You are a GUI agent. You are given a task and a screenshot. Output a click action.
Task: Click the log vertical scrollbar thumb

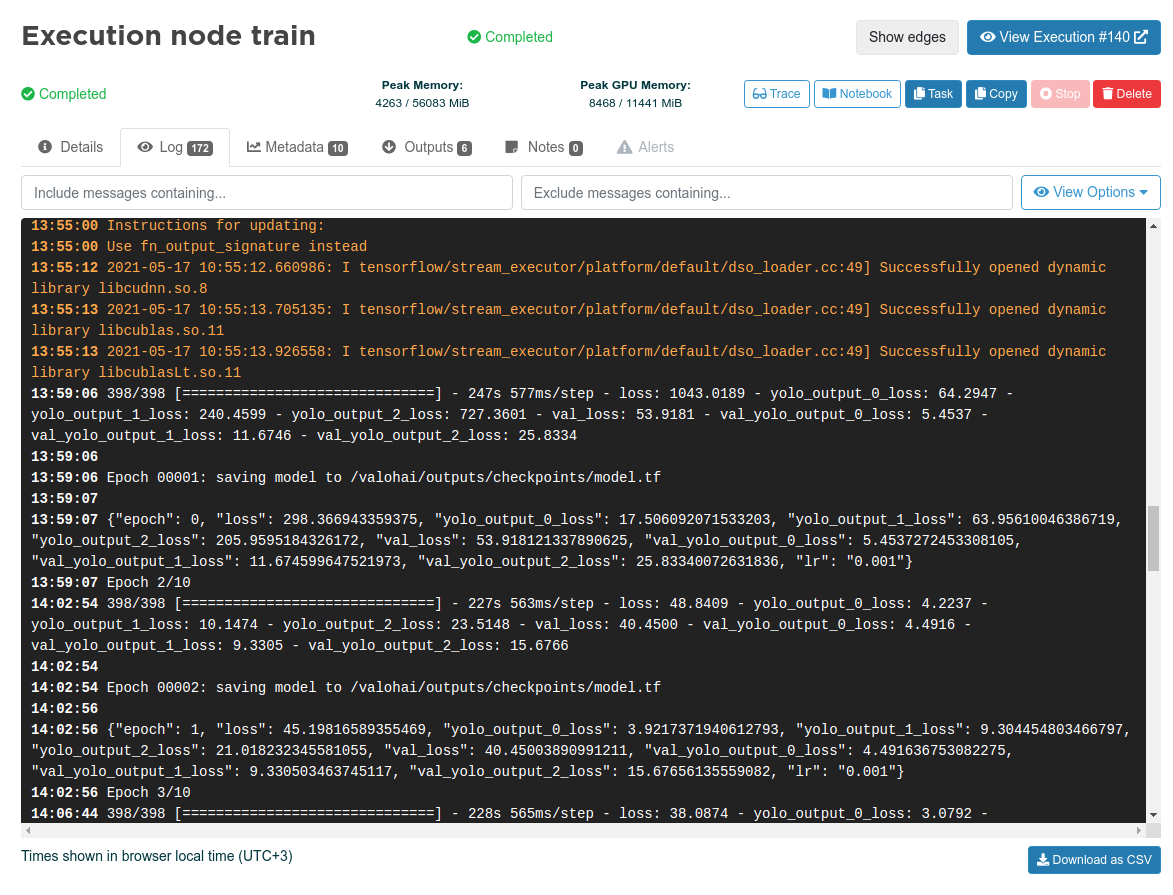click(x=1153, y=538)
